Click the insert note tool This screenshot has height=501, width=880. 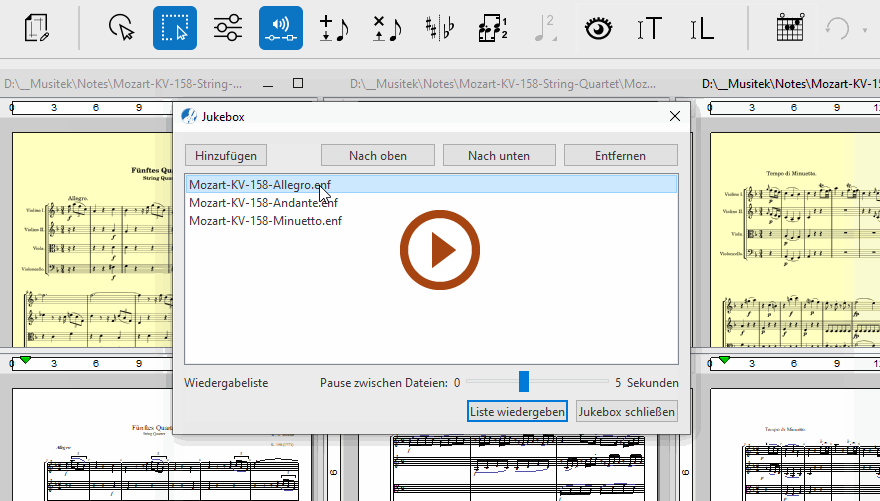point(334,28)
